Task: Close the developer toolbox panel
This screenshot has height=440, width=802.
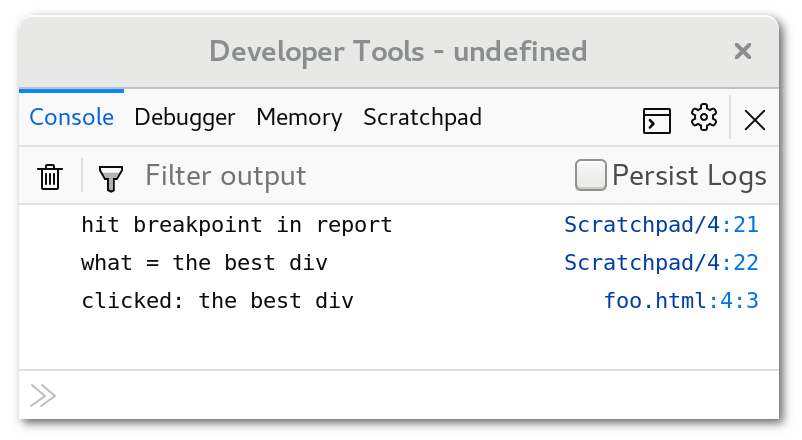Action: click(x=755, y=120)
